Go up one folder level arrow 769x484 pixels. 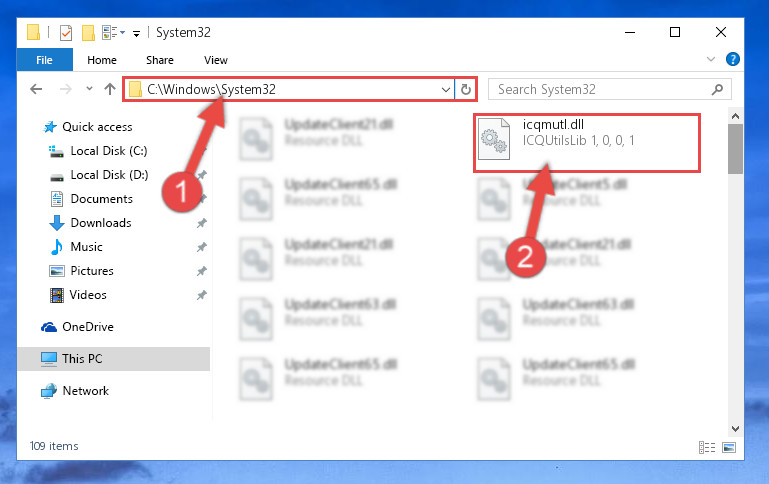110,89
